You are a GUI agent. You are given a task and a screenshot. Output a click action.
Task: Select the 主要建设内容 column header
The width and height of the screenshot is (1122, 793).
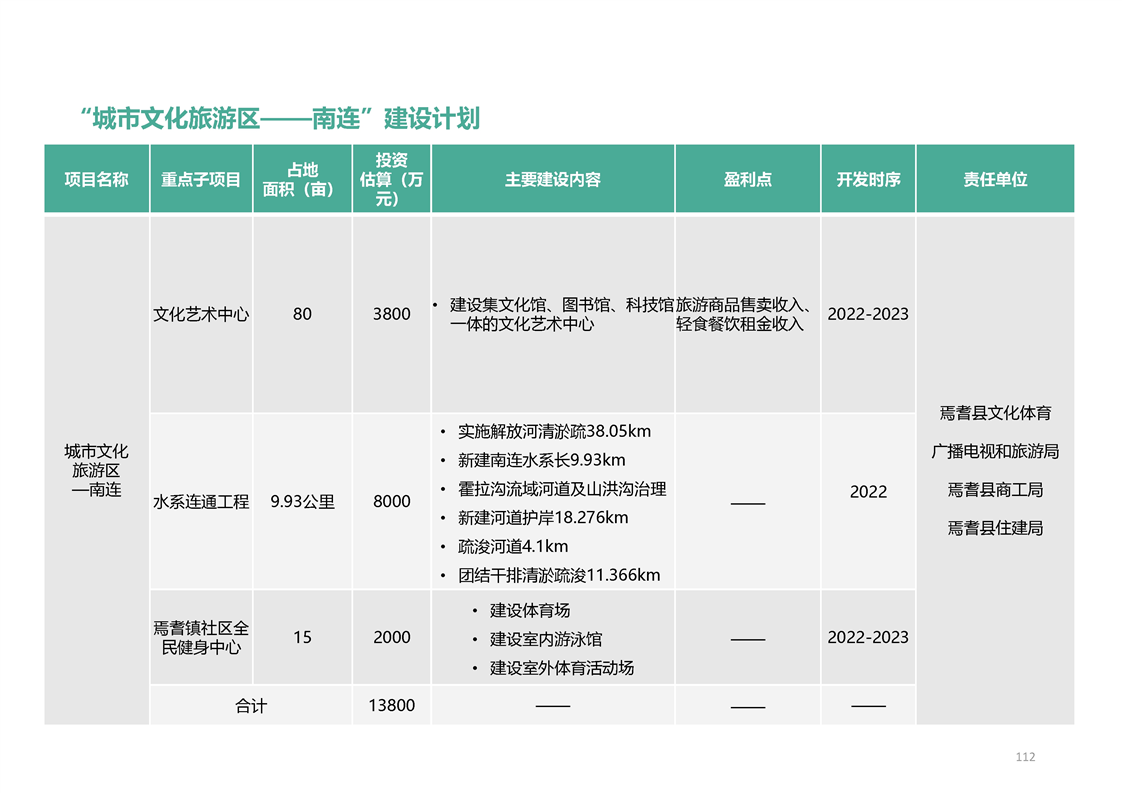(x=553, y=179)
